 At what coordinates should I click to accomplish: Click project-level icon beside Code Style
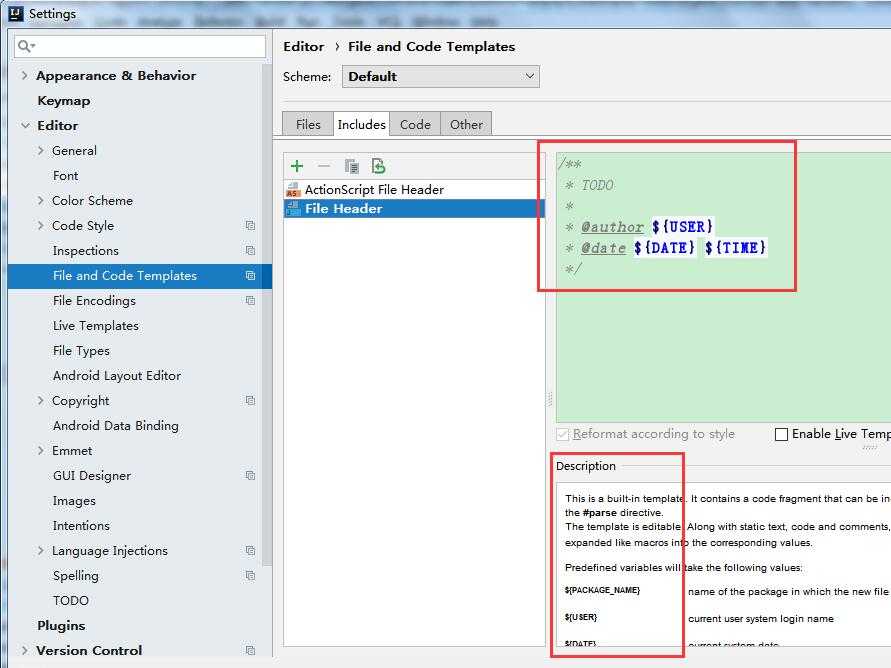[x=250, y=226]
